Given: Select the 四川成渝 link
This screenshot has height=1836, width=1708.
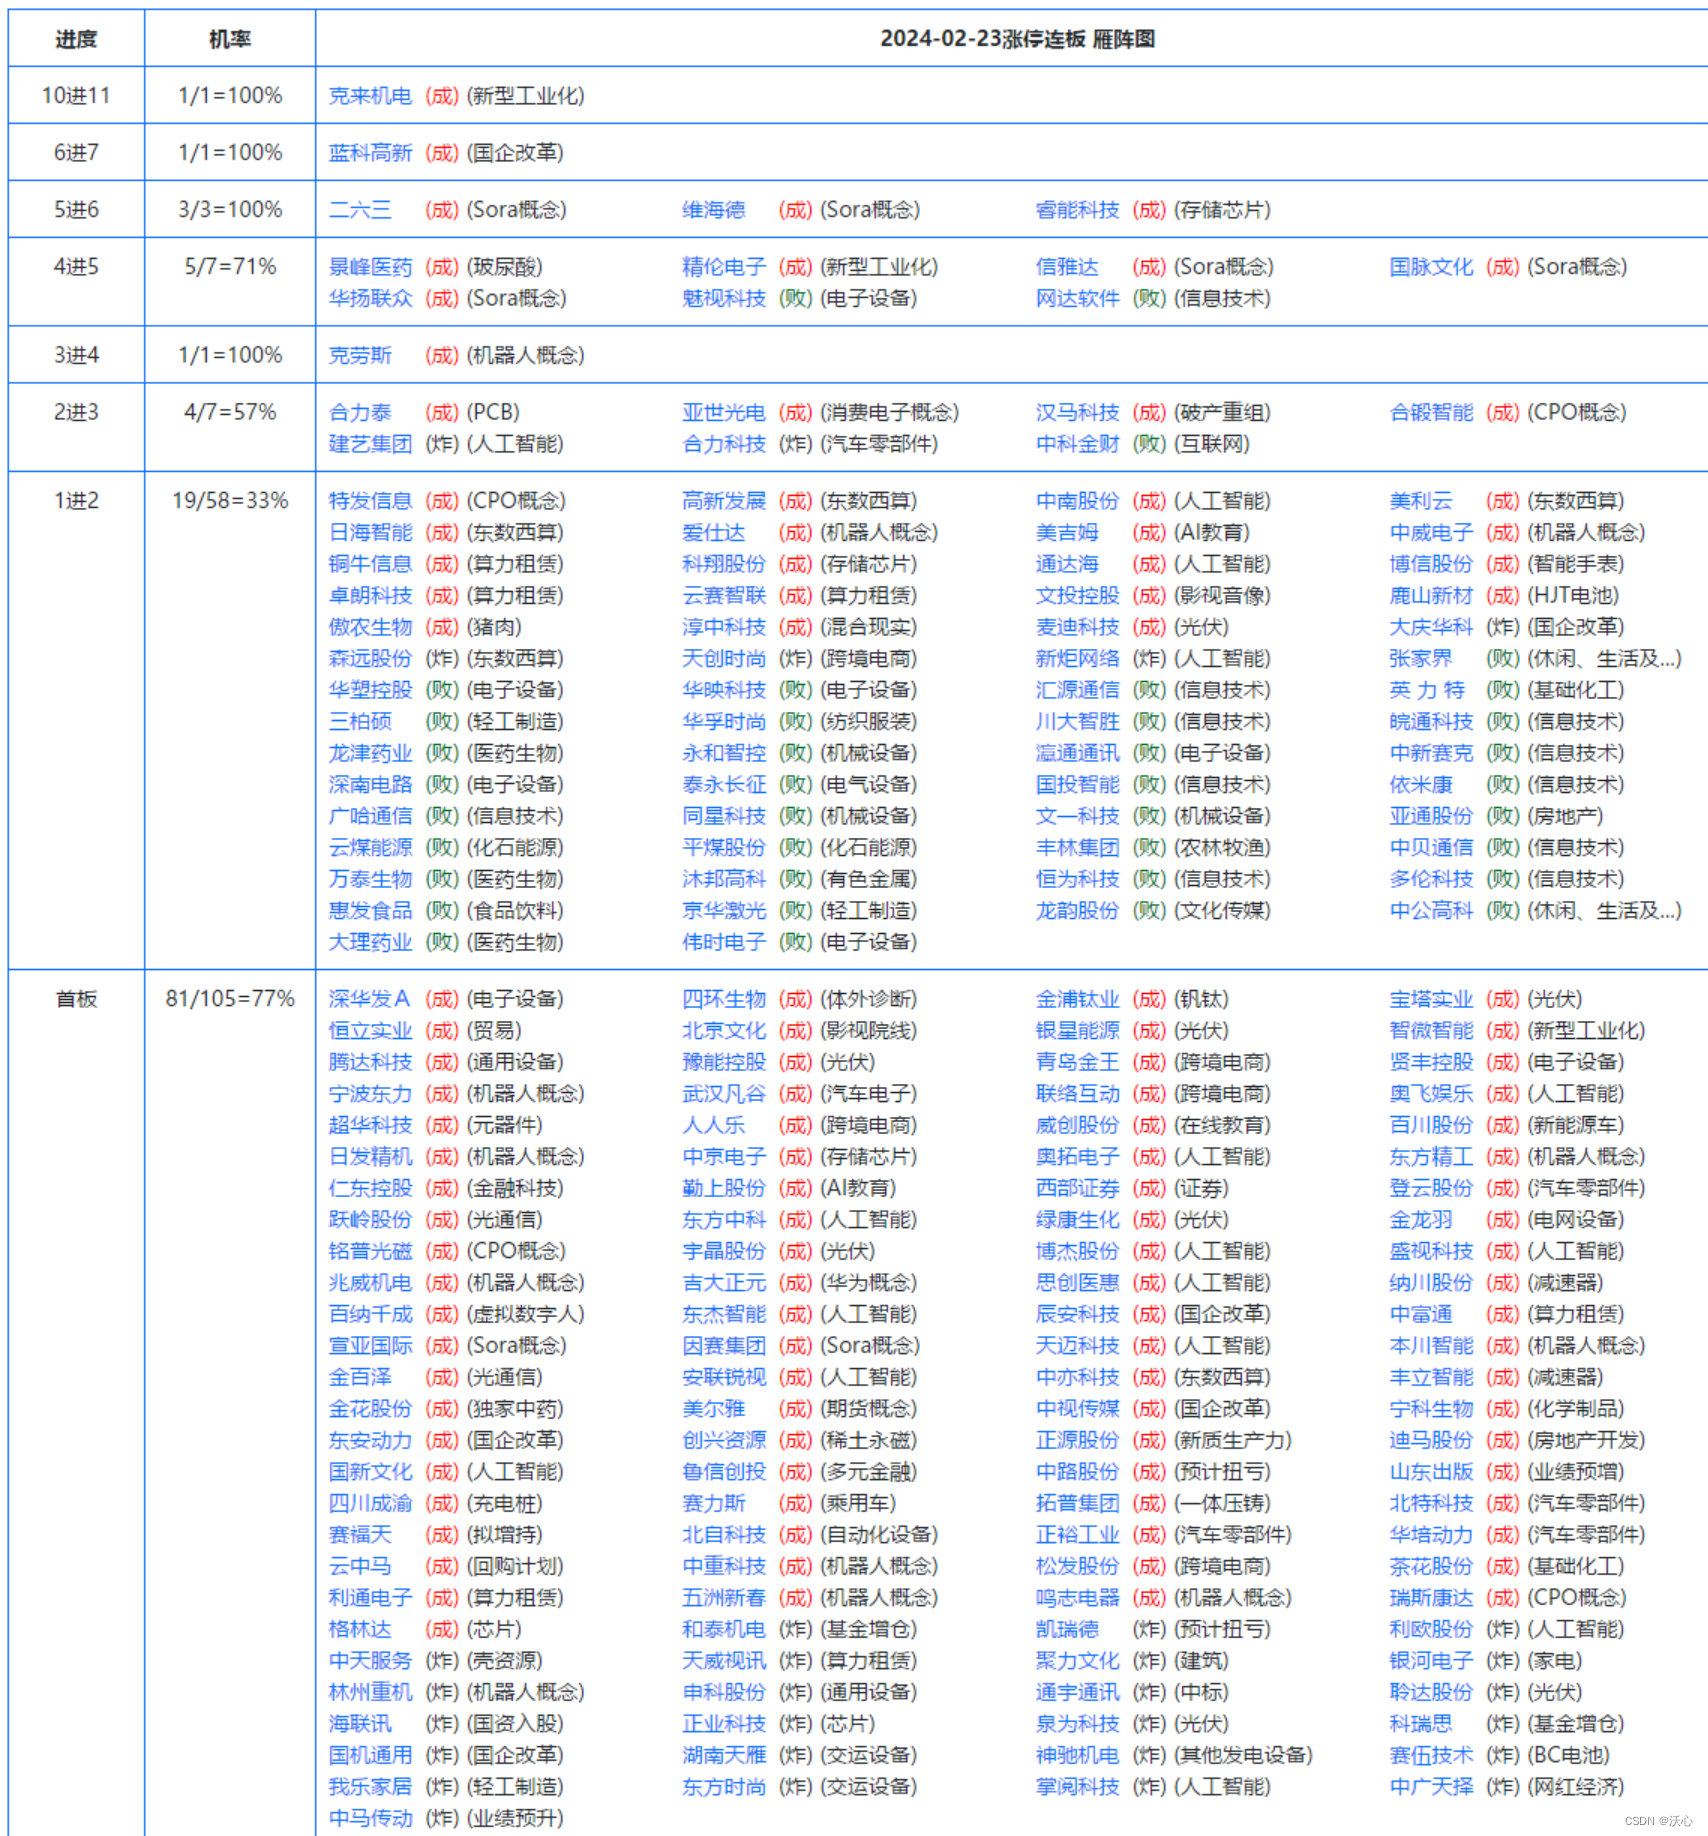Looking at the screenshot, I should [370, 1503].
